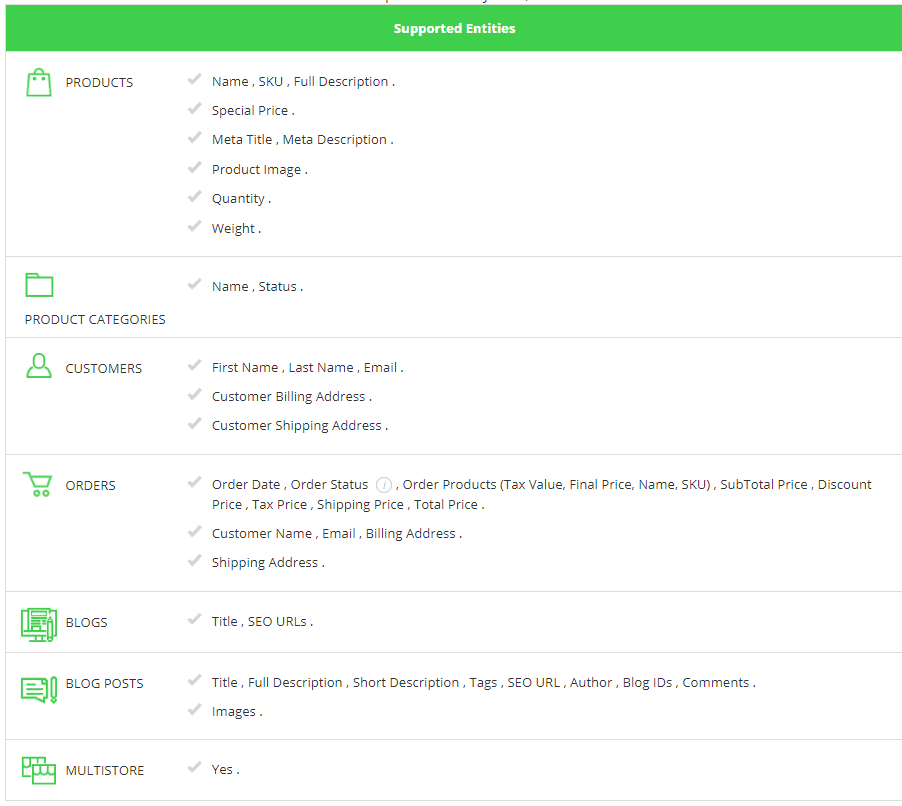This screenshot has height=806, width=902.
Task: Click the PRODUCT CATEGORIES label
Action: pos(95,320)
